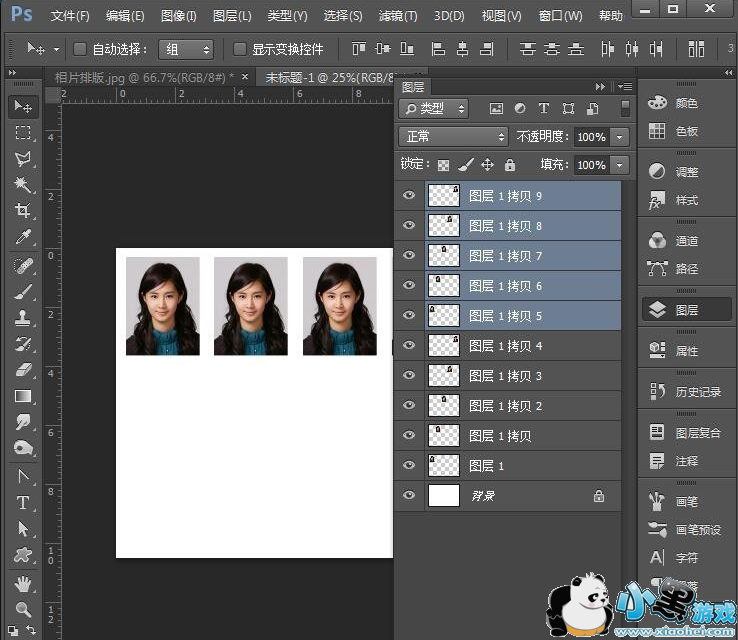This screenshot has height=640, width=738.
Task: Hide layer 图层 1 拷贝 9
Action: 408,196
